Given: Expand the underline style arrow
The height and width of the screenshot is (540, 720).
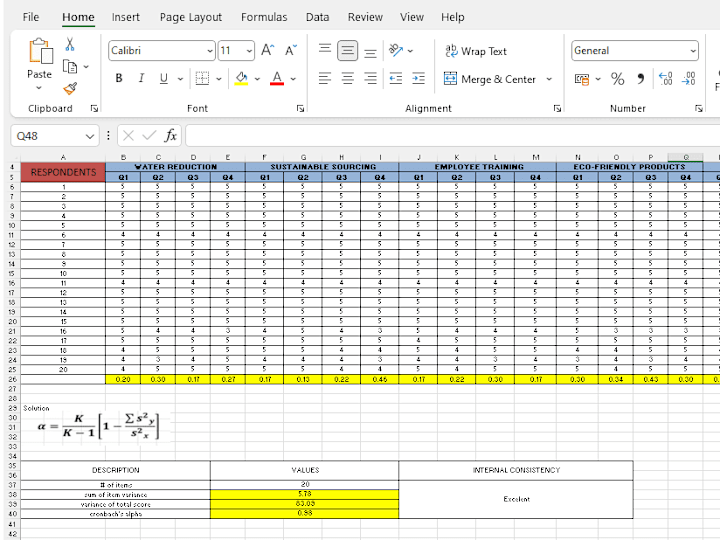Looking at the screenshot, I should (180, 79).
